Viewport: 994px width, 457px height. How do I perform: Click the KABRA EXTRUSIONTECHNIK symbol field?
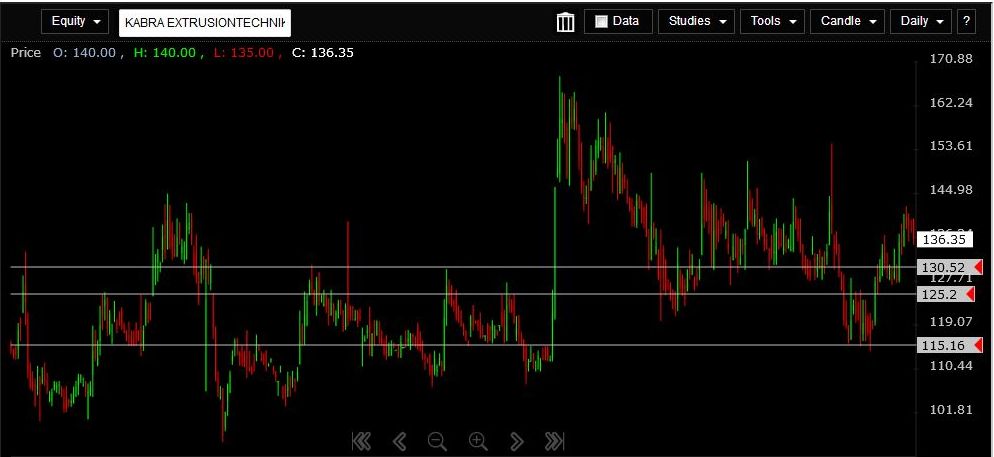tap(205, 22)
